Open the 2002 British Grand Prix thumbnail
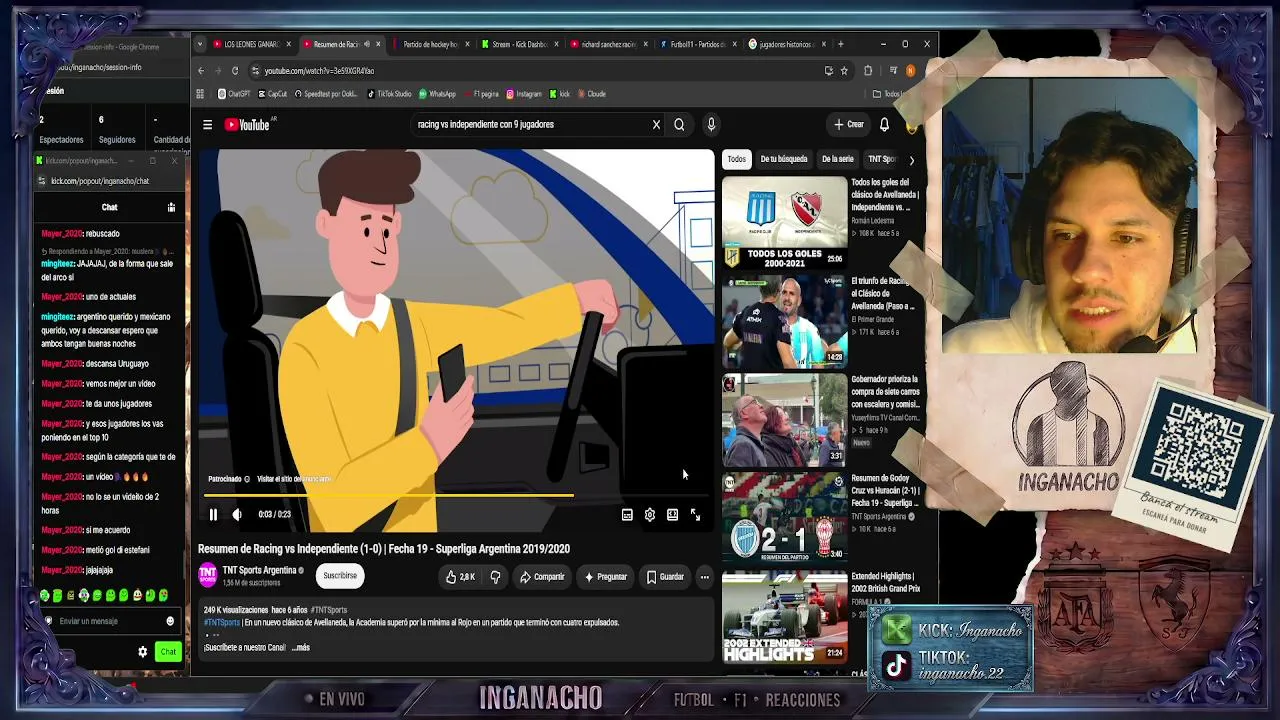This screenshot has height=720, width=1280. coord(784,617)
